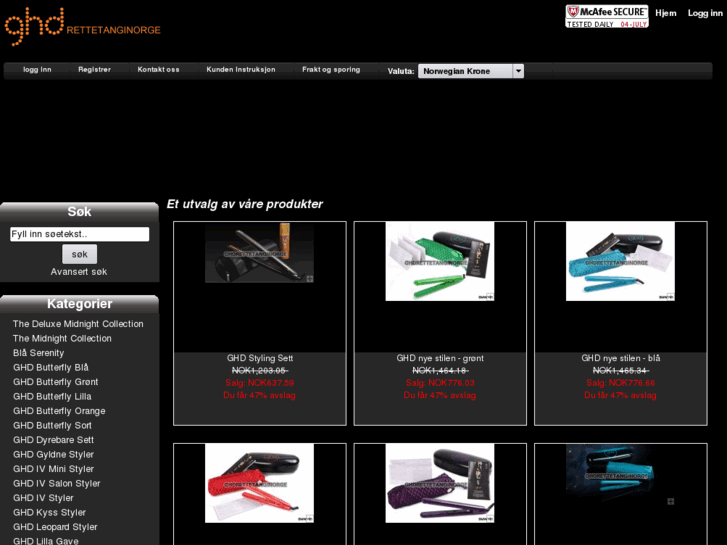Select logg inn in navigation bar
This screenshot has width=727, height=545.
pyautogui.click(x=37, y=70)
